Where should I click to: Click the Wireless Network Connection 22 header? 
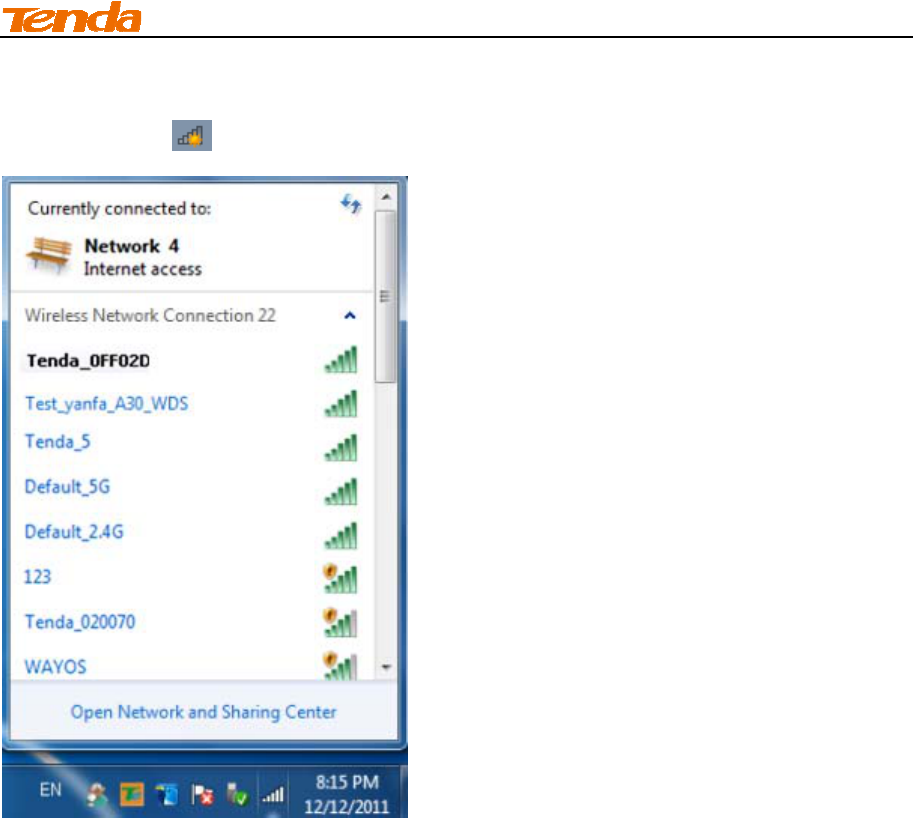pyautogui.click(x=150, y=316)
